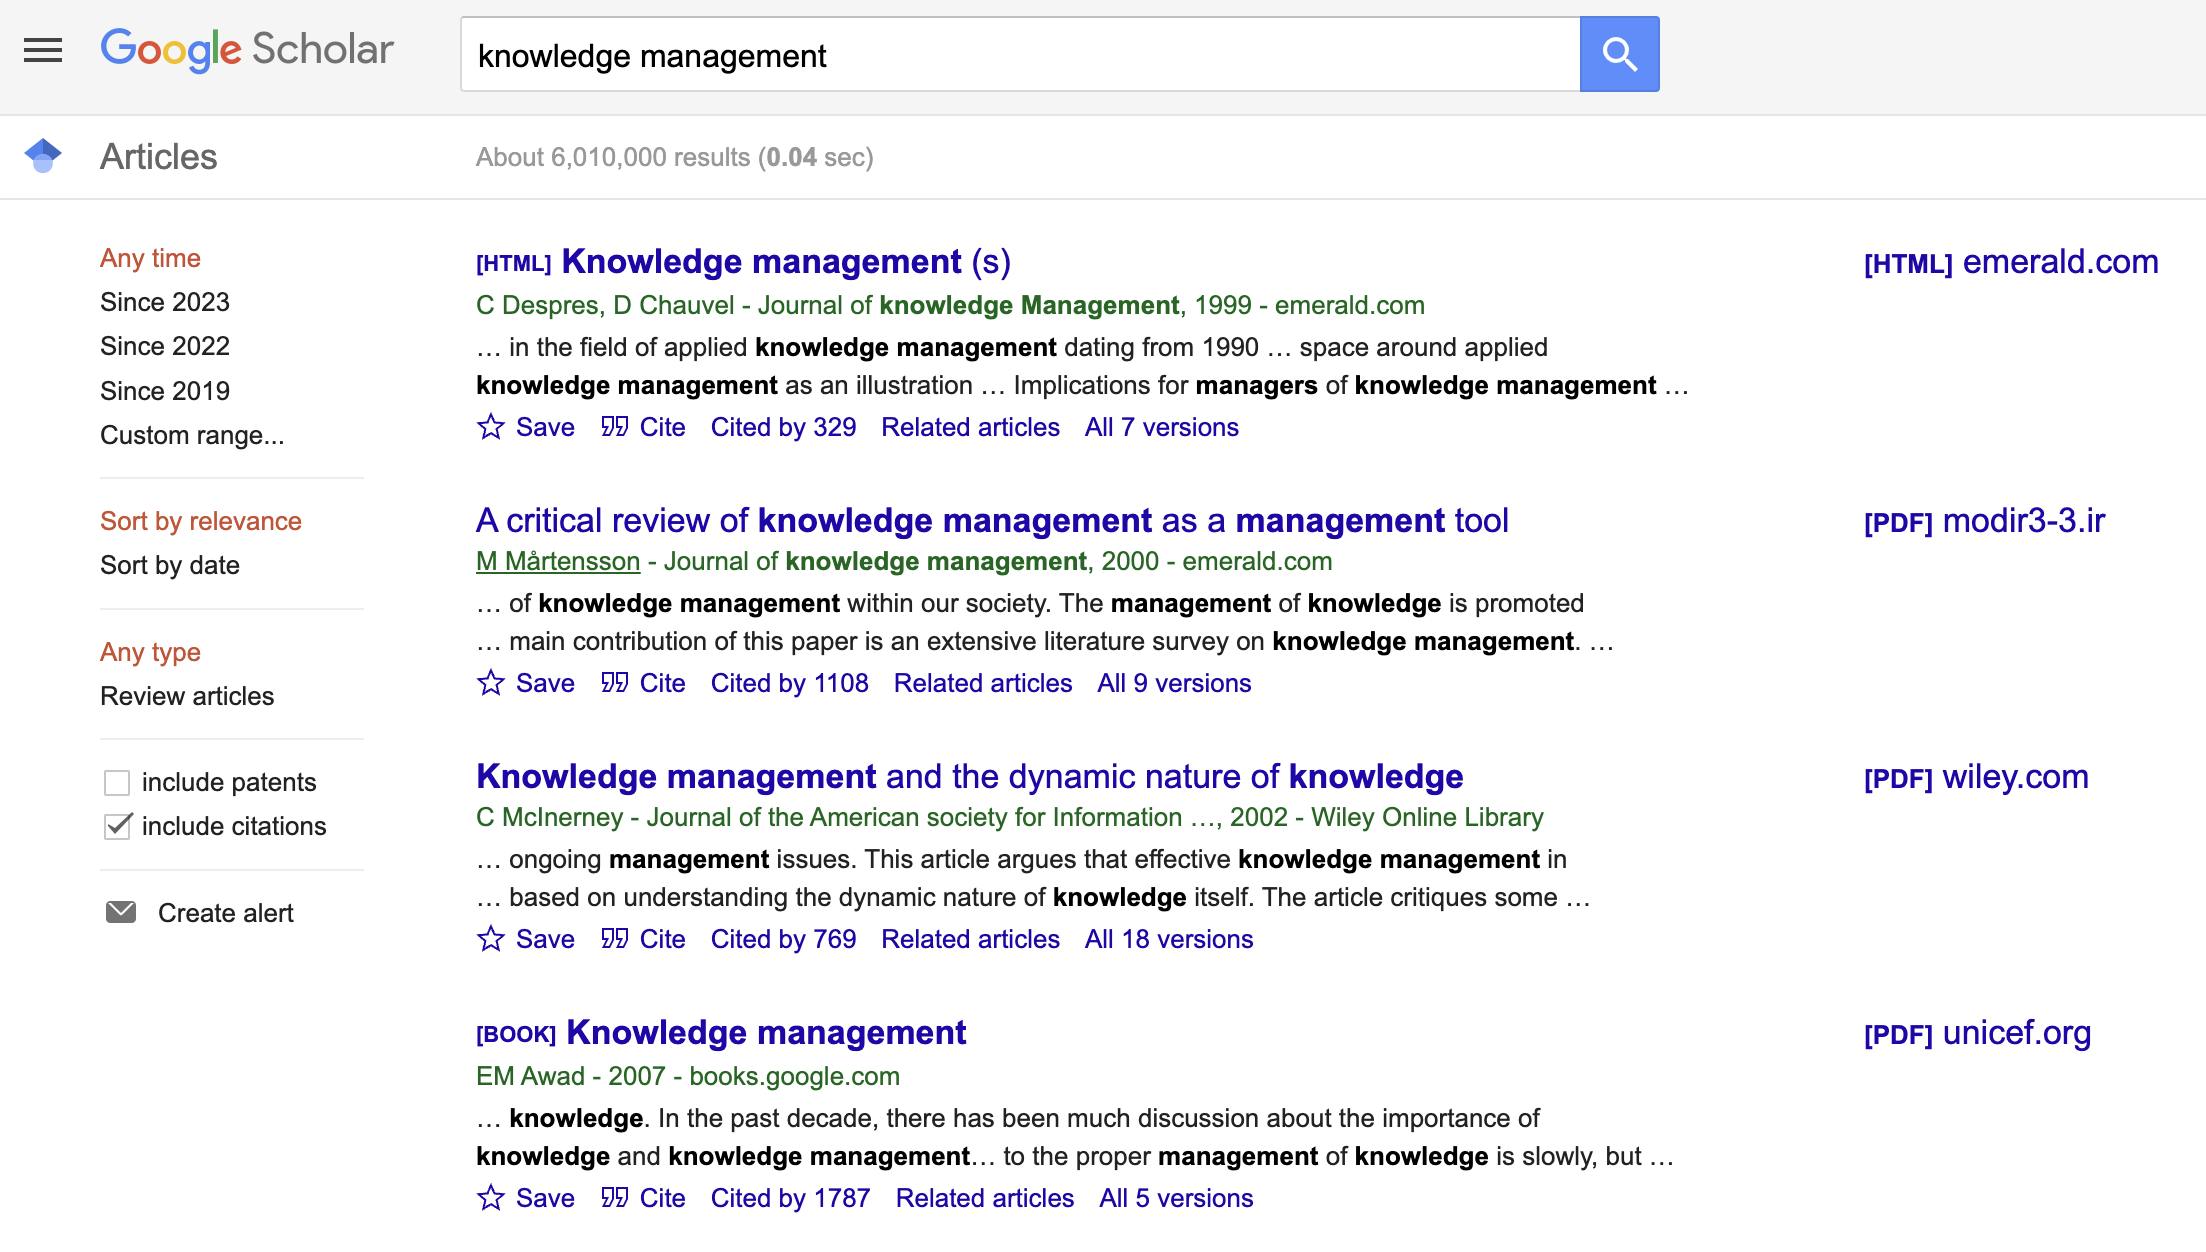Screen dimensions: 2206x1252
Task: Open A critical review of knowledge management title
Action: point(992,521)
